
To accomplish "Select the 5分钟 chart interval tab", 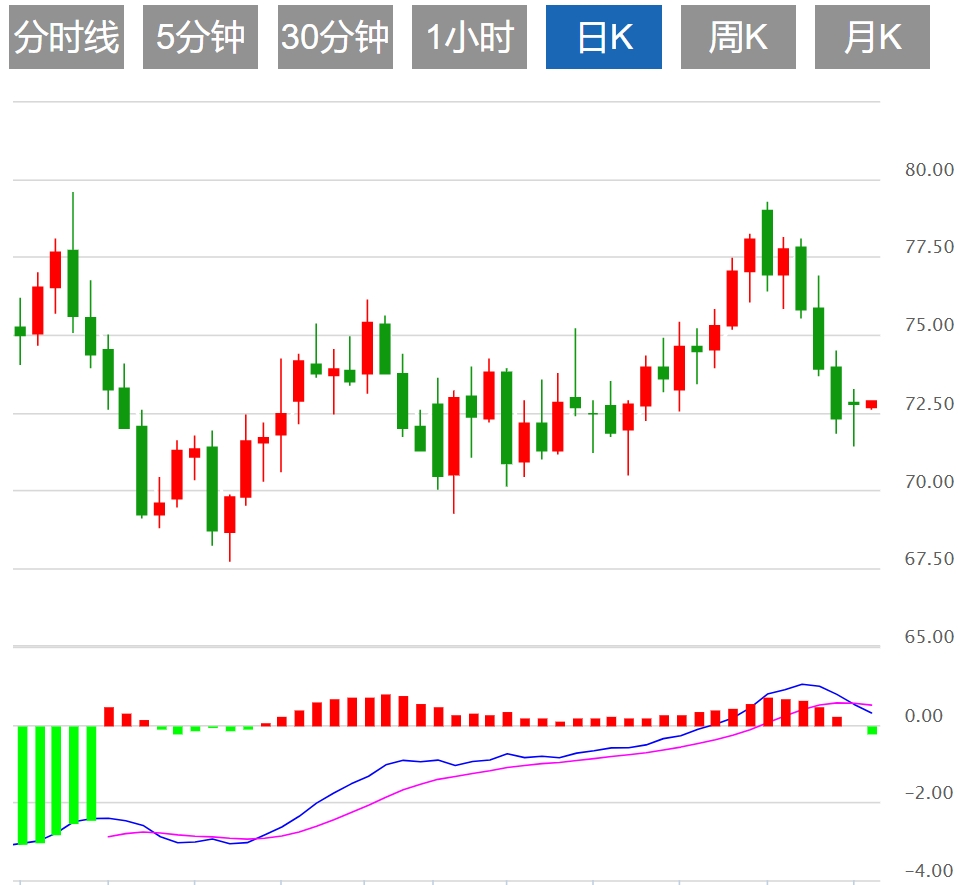I will (x=200, y=37).
